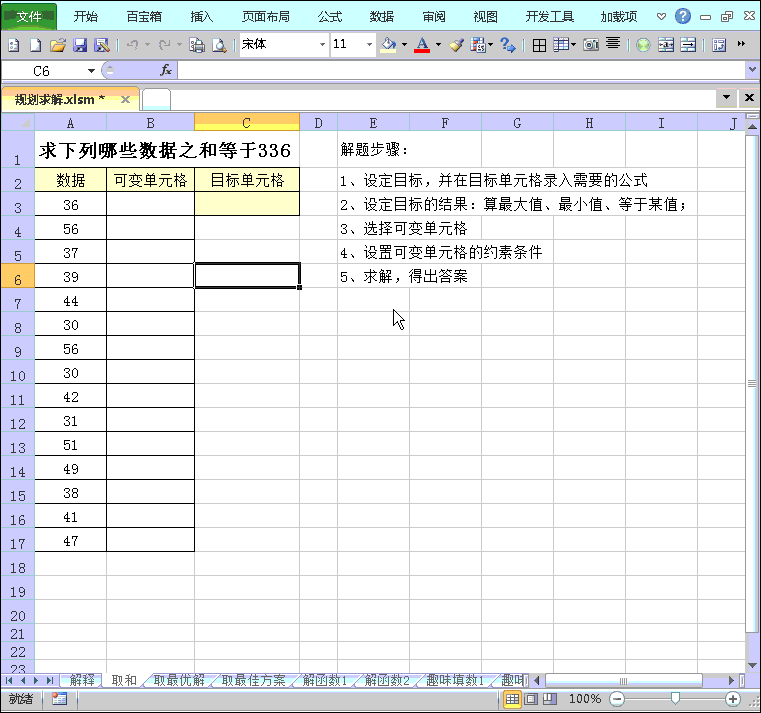
Task: Select cell containing 目标单元格
Action: coord(247,180)
